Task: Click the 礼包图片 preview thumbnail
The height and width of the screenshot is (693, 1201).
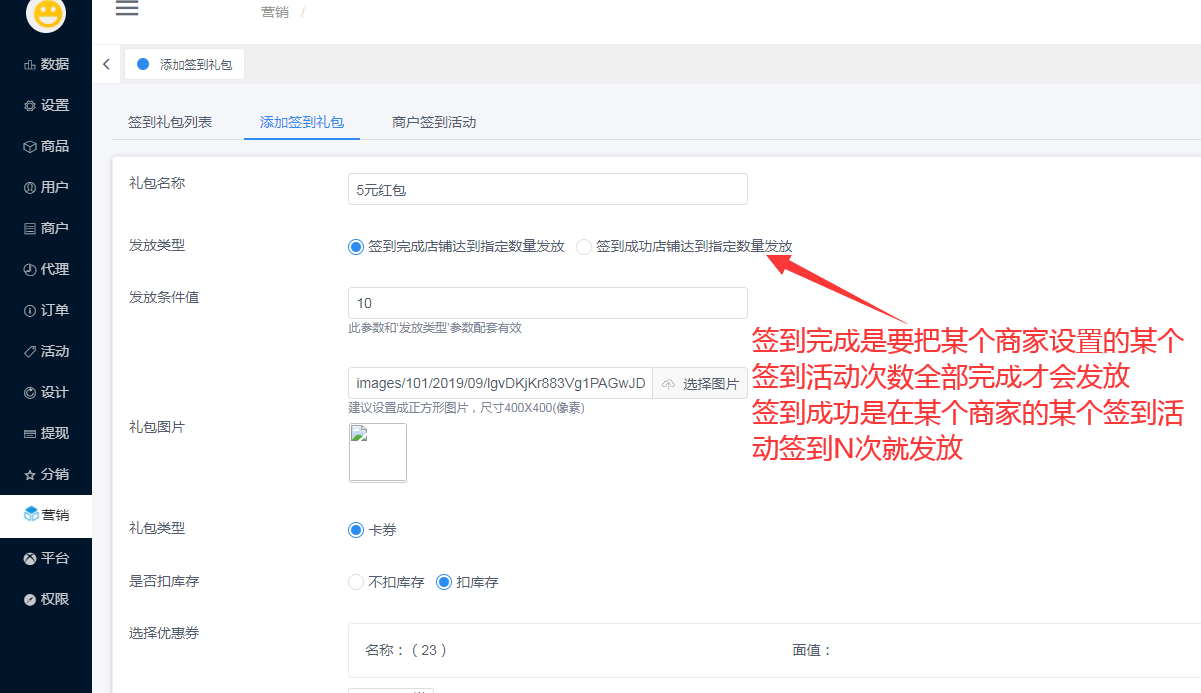Action: coord(378,452)
